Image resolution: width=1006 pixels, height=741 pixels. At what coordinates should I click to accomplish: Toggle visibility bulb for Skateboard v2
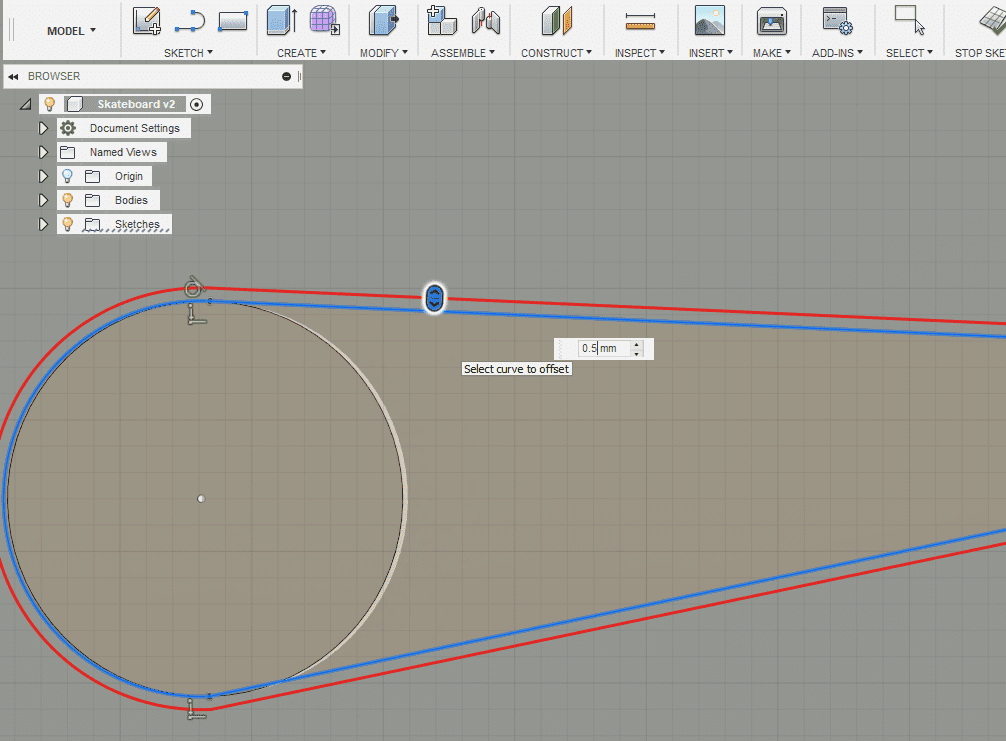[x=49, y=104]
